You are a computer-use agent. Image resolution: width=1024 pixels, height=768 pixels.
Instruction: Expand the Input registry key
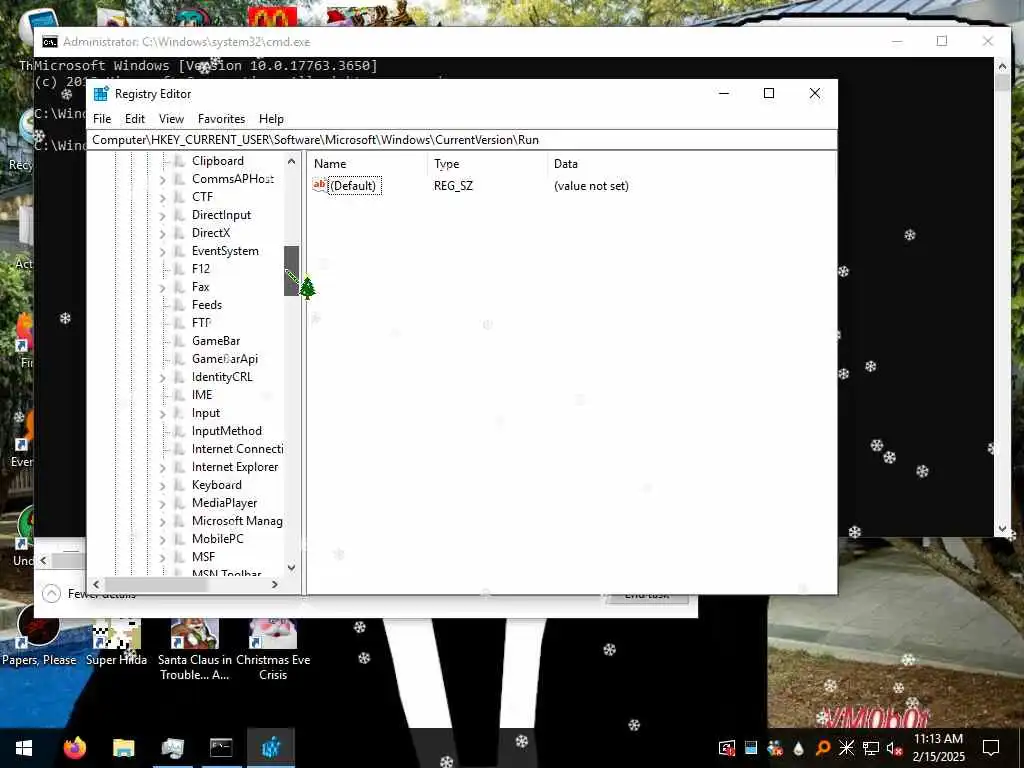[x=163, y=413]
